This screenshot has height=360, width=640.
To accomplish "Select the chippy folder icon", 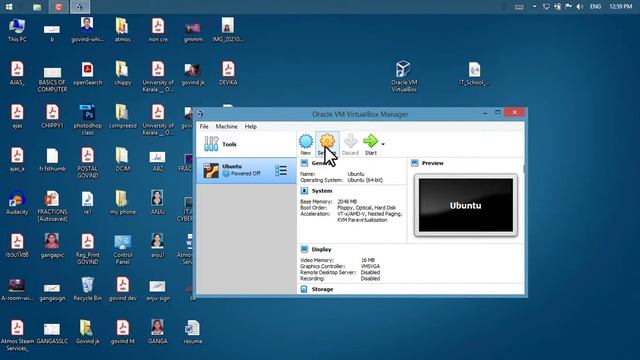I will click(122, 73).
